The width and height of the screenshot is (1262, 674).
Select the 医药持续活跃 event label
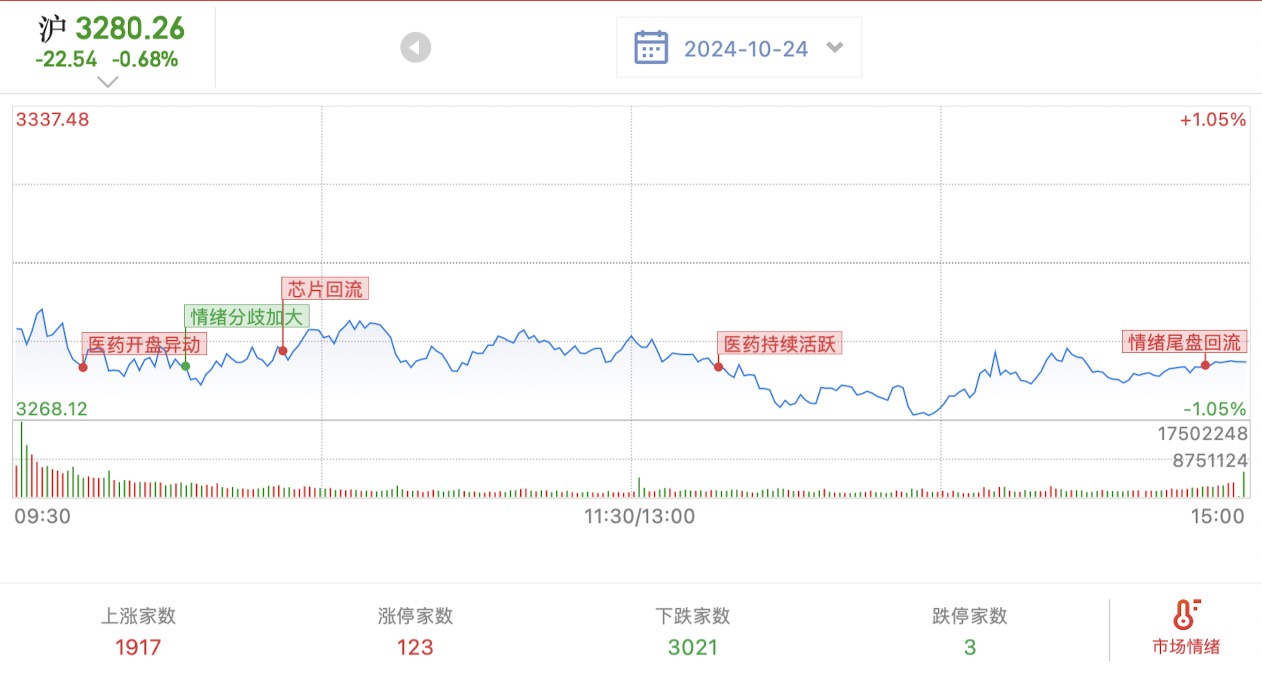tap(780, 344)
